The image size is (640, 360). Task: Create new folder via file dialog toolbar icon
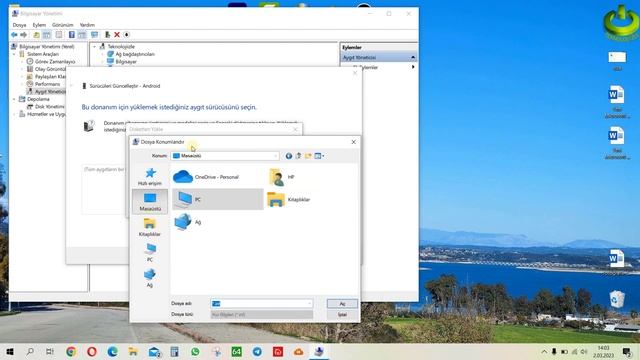click(308, 156)
